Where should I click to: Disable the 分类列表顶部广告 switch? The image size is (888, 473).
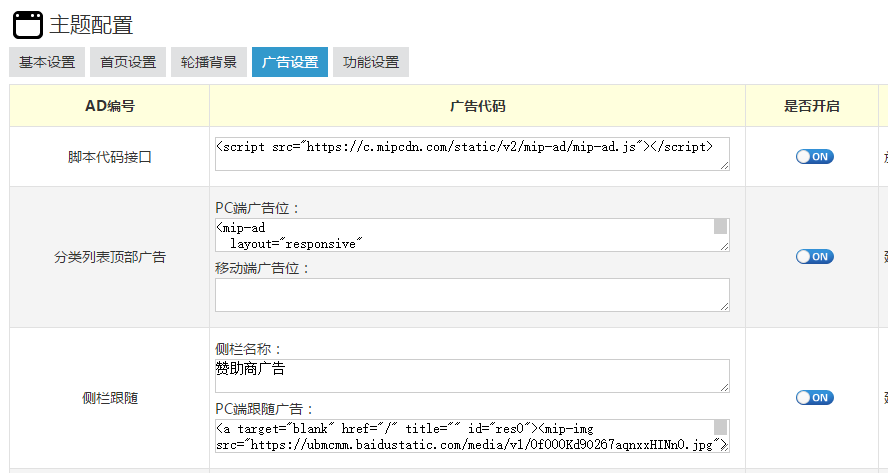[x=814, y=257]
